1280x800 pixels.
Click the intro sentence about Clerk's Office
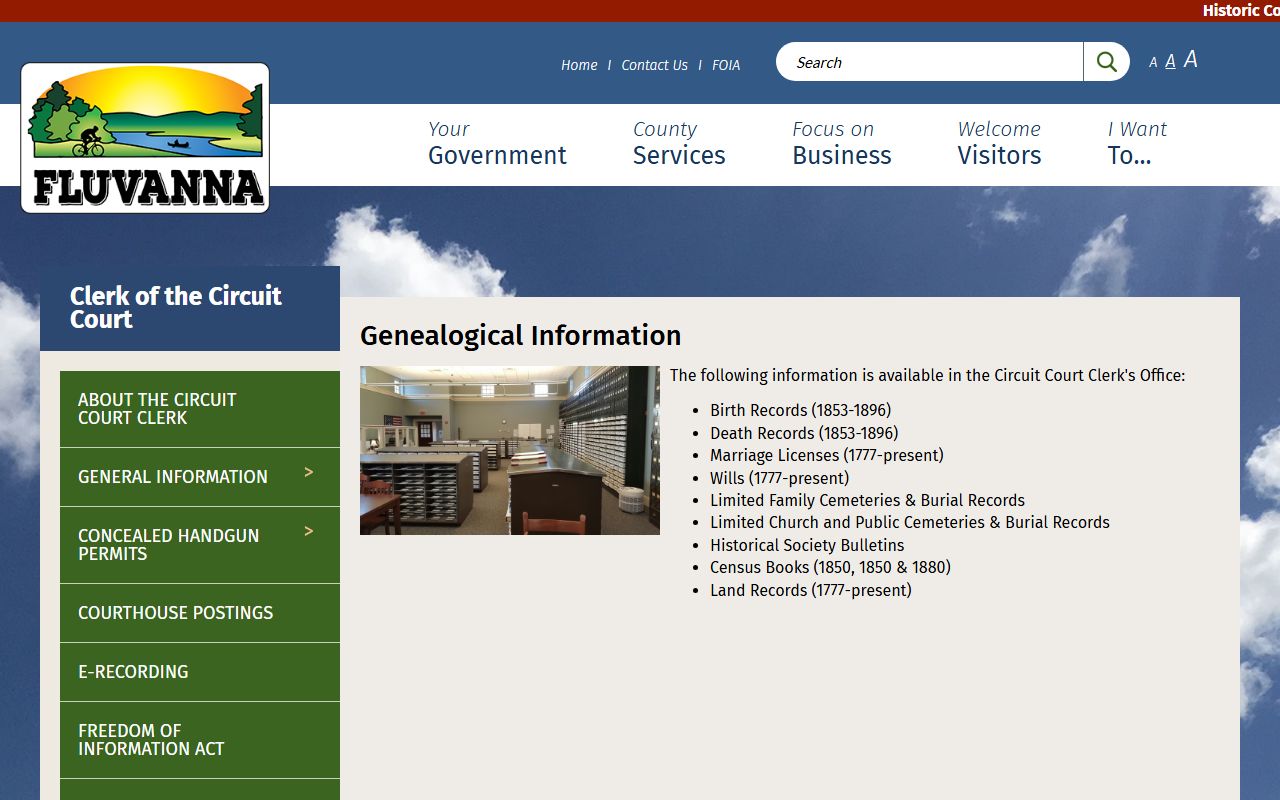pos(928,376)
